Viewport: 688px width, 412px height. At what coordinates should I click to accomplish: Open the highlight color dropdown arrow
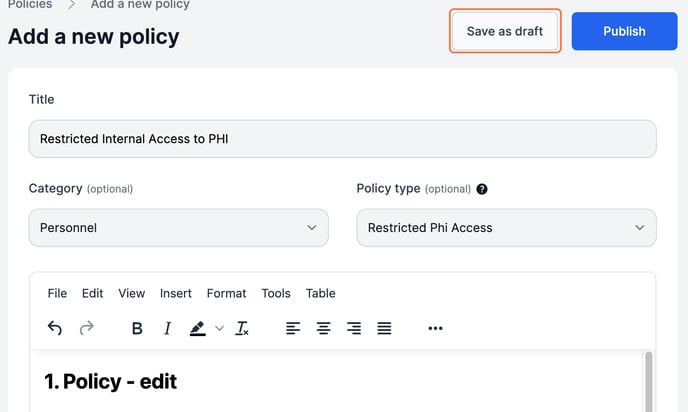pyautogui.click(x=219, y=328)
